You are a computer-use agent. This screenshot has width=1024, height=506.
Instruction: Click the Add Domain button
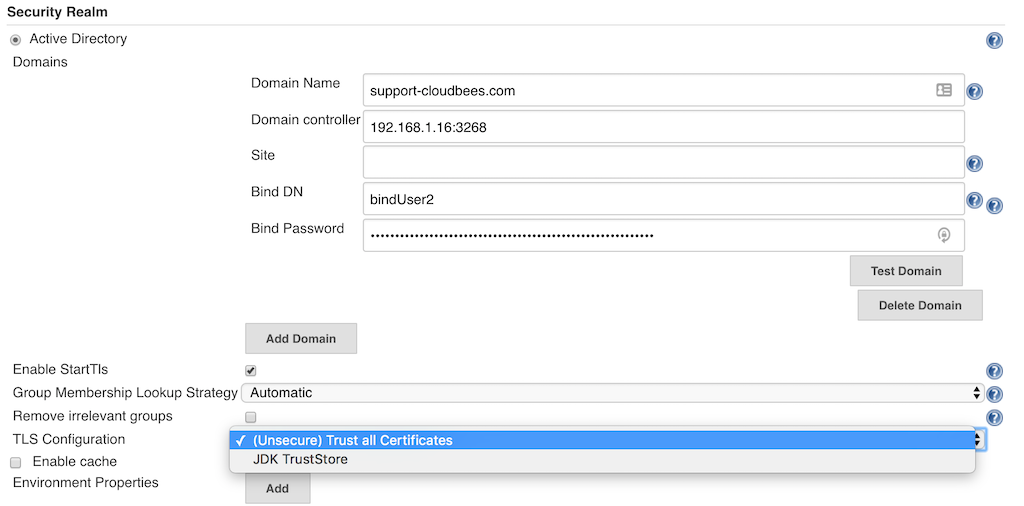(300, 338)
